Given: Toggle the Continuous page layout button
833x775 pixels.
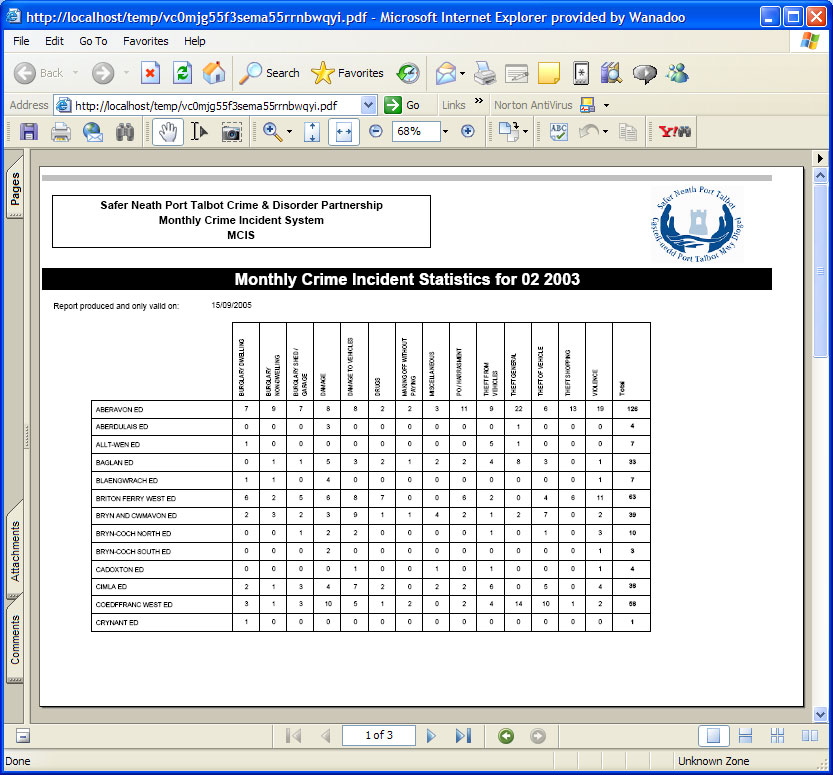Looking at the screenshot, I should pos(745,736).
